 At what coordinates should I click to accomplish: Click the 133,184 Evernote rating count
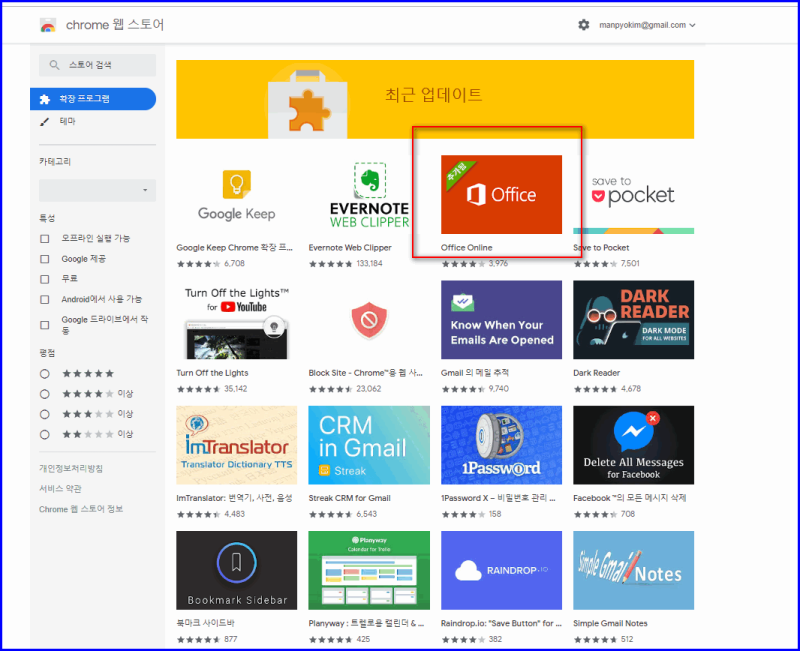369,264
